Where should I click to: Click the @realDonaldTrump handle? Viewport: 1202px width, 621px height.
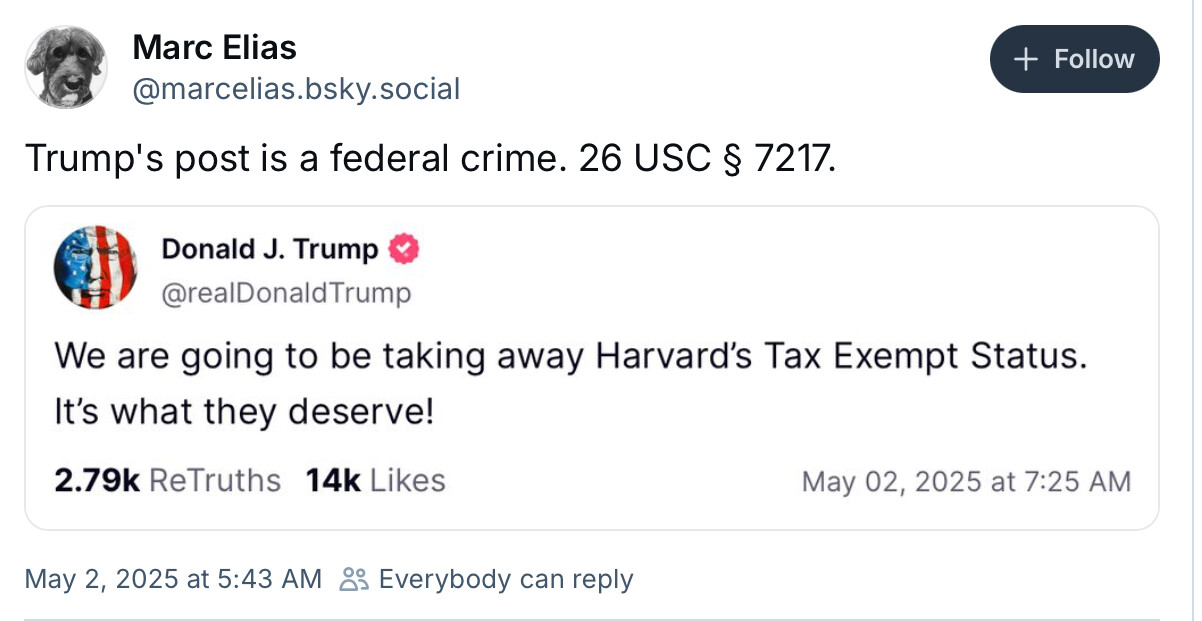[286, 293]
